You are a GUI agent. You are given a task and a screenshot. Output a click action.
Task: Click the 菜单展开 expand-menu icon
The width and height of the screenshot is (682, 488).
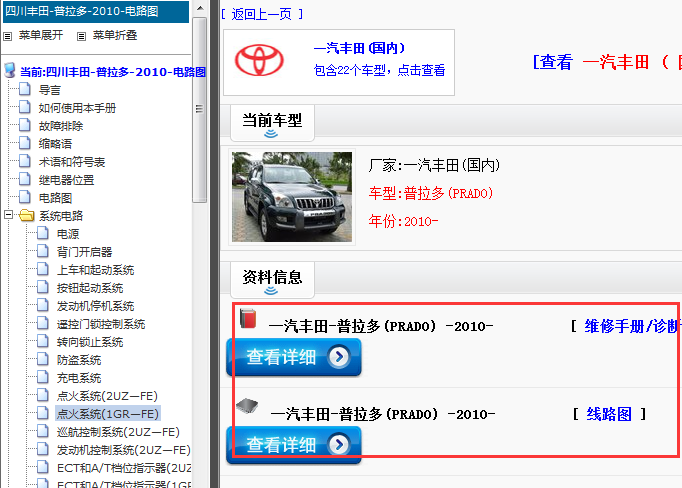pos(7,37)
